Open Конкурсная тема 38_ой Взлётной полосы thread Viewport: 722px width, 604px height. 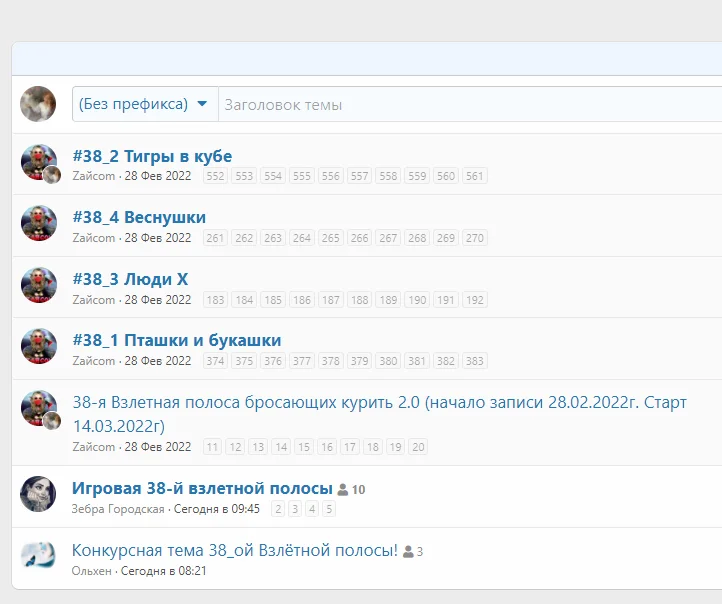point(234,550)
